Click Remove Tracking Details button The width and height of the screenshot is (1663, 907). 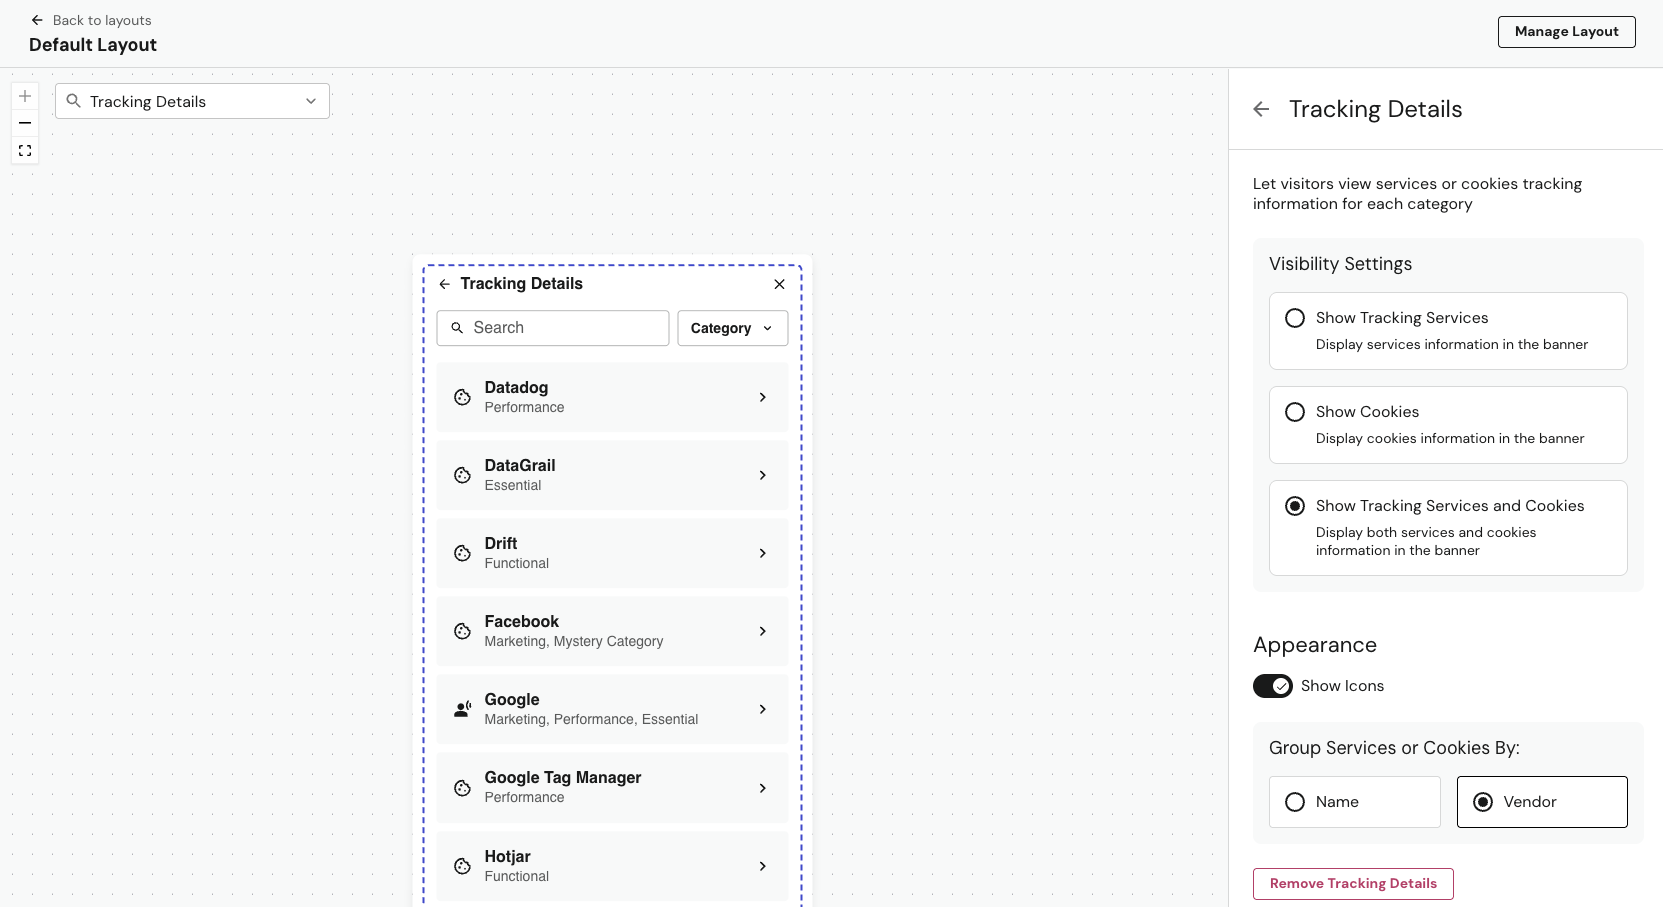1352,884
